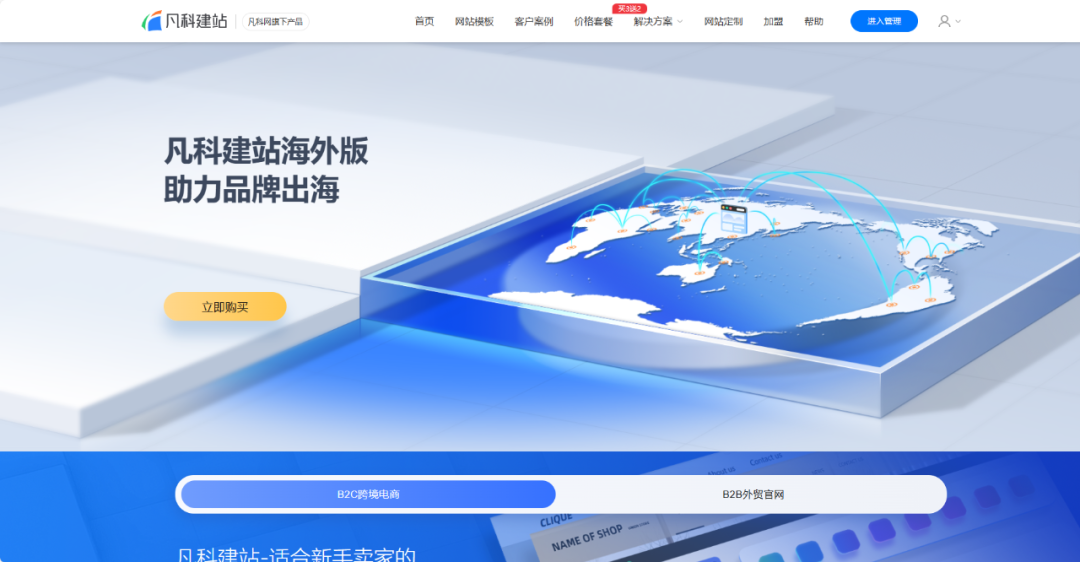
Task: Open 帮助 navigation item
Action: pos(813,21)
